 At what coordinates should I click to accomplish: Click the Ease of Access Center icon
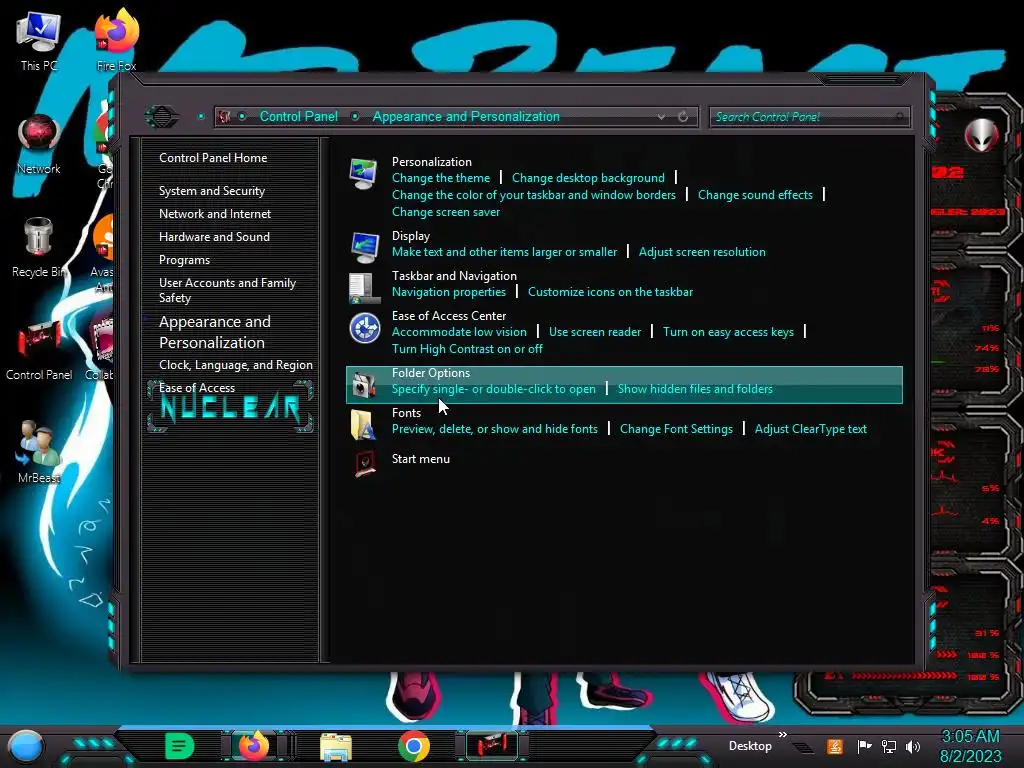coord(364,328)
